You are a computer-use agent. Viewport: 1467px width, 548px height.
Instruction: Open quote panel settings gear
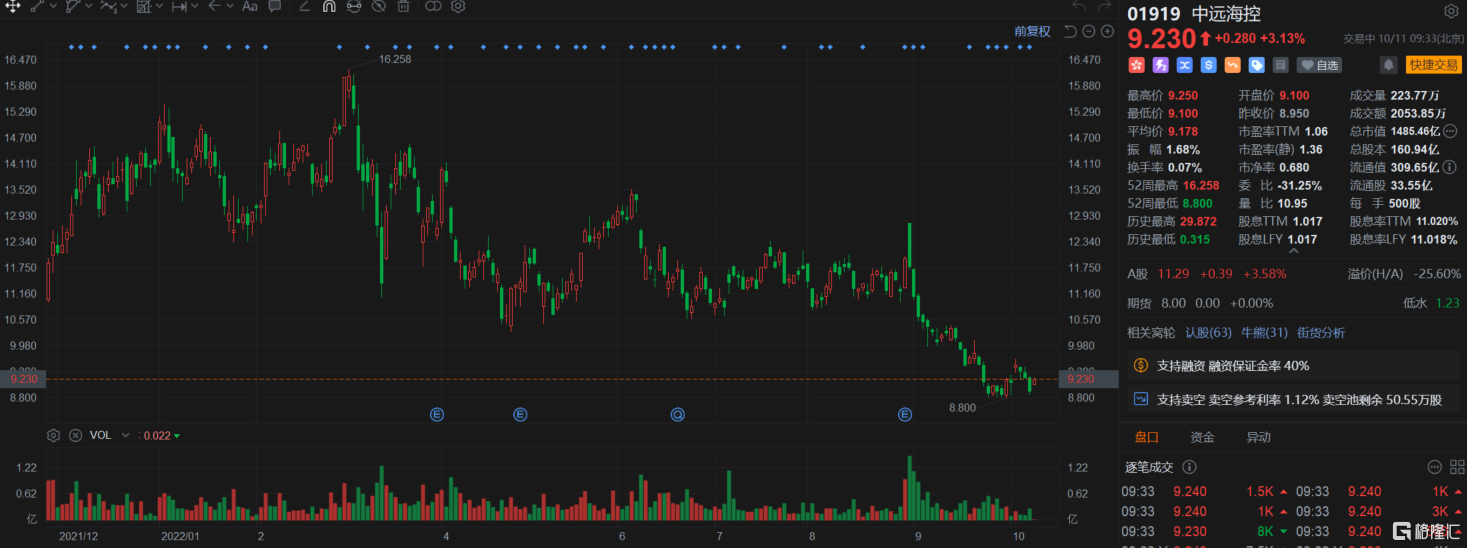tap(1451, 12)
